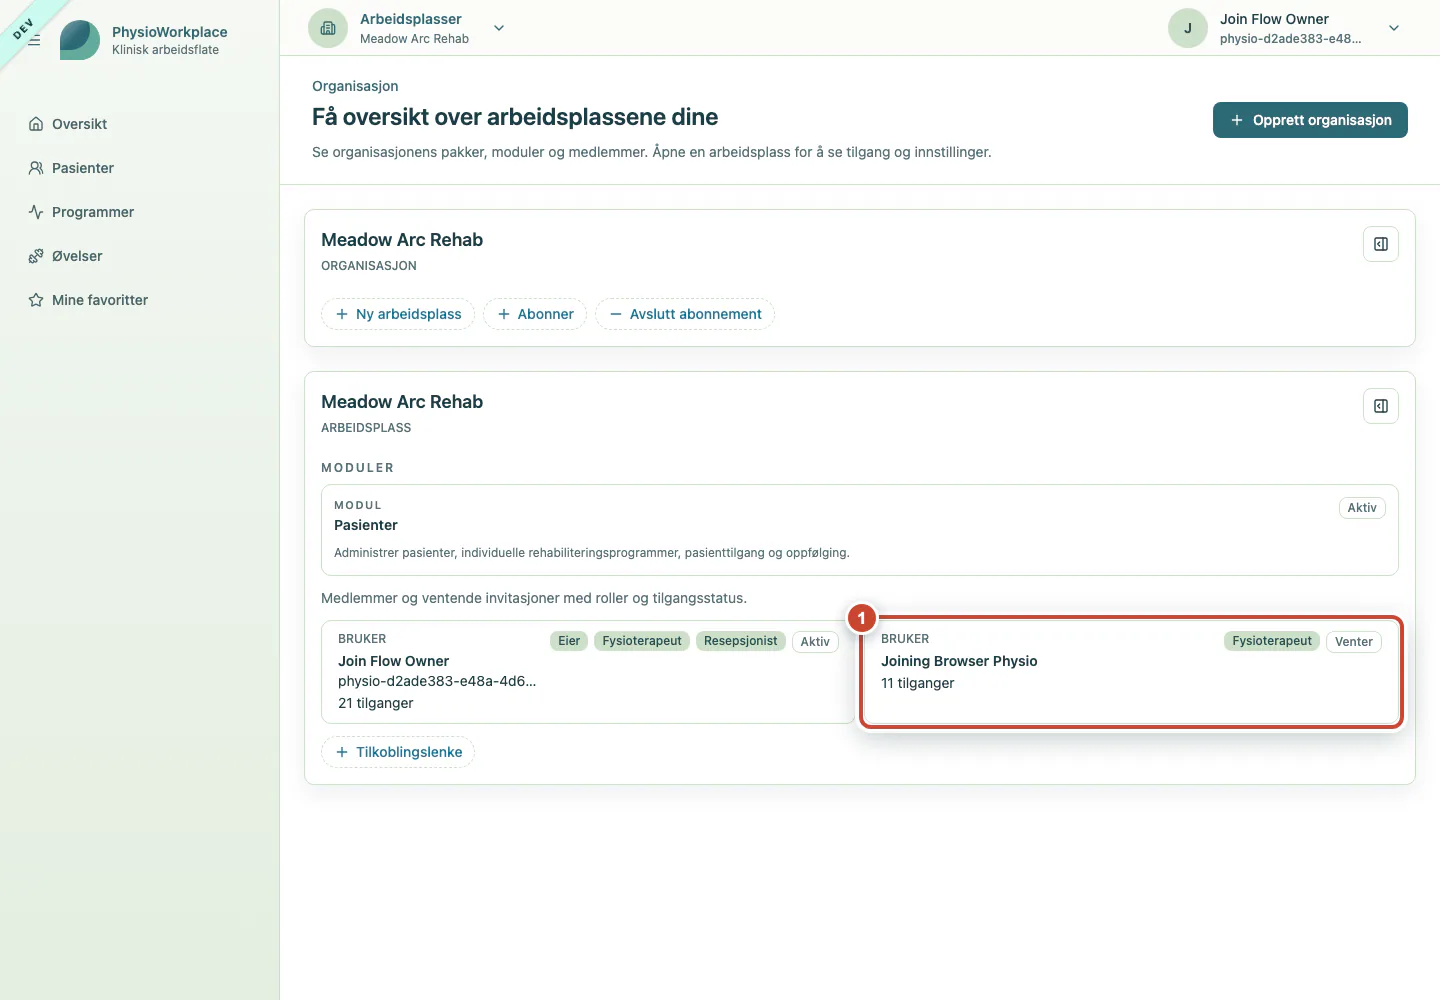1440x1000 pixels.
Task: Click heading 'Få oversikt over arbeidsplassene dine'
Action: pos(515,117)
